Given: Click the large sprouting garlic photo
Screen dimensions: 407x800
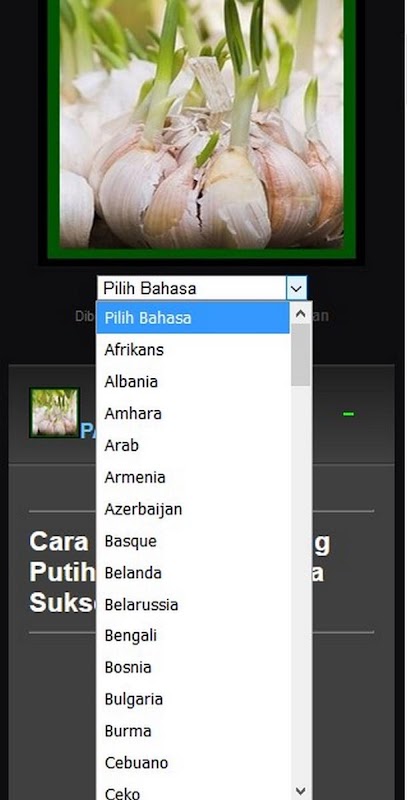Looking at the screenshot, I should pos(201,124).
